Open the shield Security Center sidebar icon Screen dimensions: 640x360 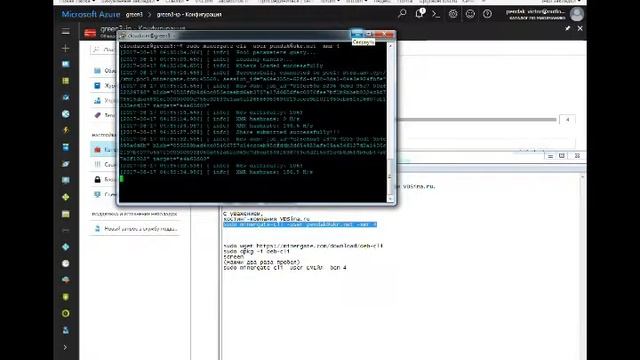65,297
